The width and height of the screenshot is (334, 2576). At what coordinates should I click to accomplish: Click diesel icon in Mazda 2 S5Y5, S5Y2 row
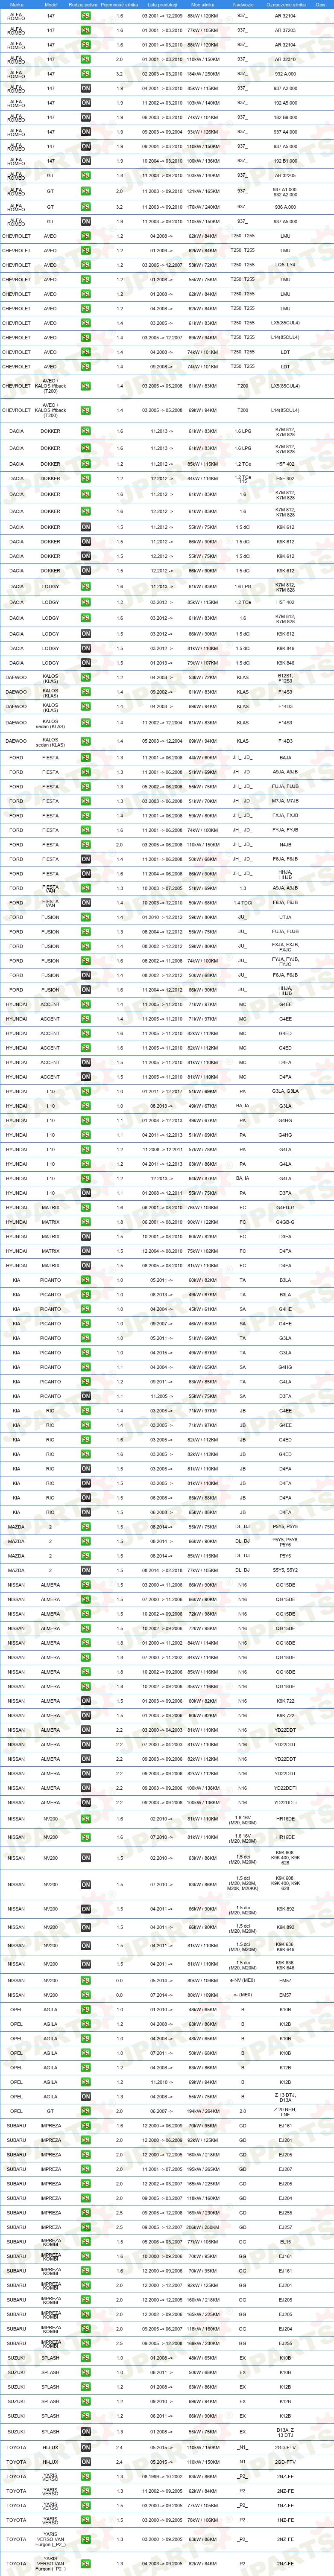pos(85,1570)
